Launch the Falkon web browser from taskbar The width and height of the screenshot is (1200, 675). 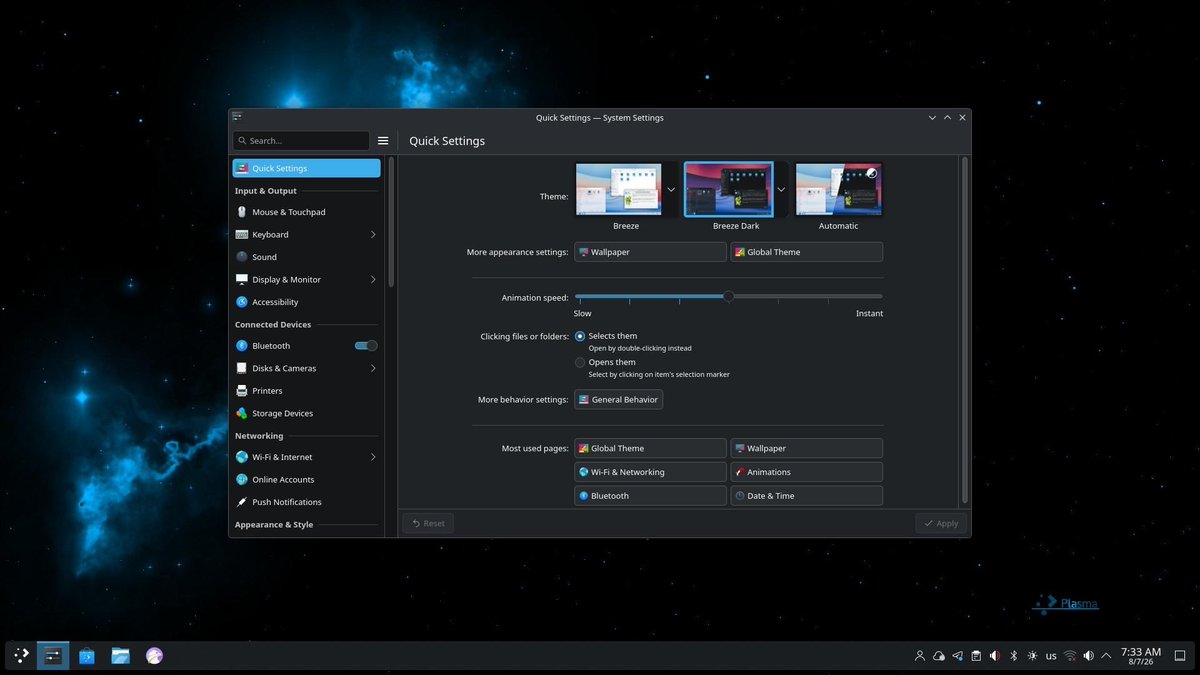tap(154, 656)
